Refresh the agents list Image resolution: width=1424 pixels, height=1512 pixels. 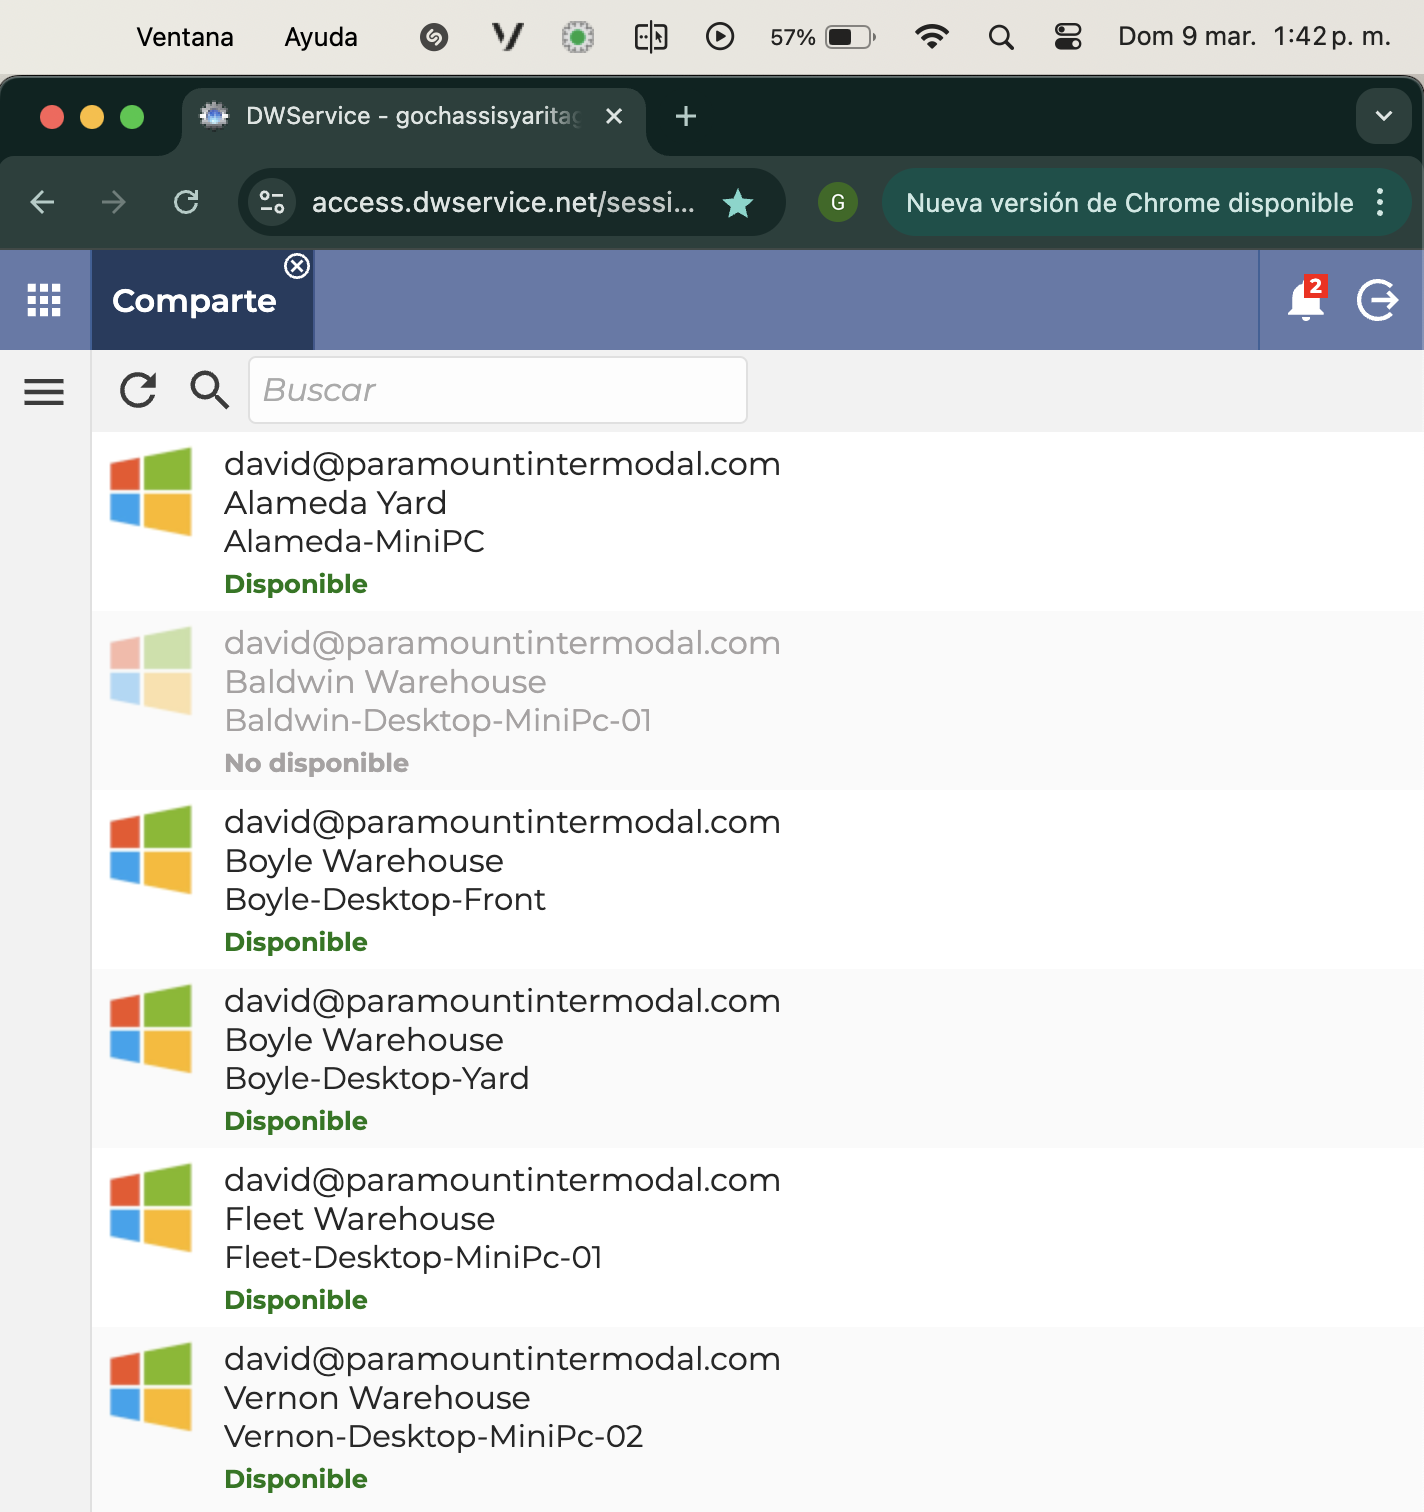click(138, 390)
